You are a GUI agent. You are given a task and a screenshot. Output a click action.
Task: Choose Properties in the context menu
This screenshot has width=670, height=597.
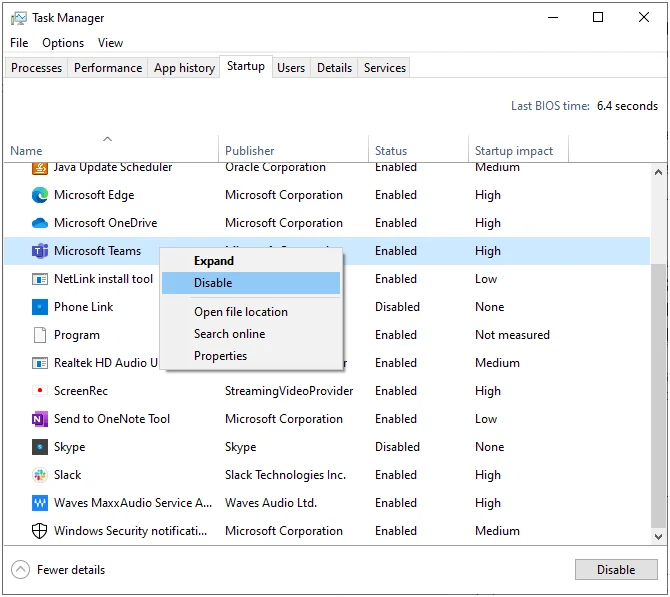coord(251,356)
